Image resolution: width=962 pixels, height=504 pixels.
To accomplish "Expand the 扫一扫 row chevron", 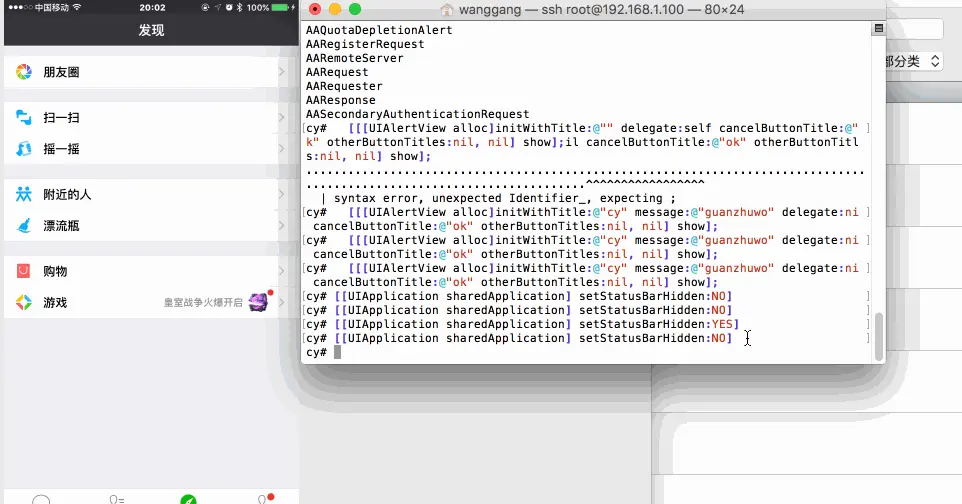I will 282,117.
